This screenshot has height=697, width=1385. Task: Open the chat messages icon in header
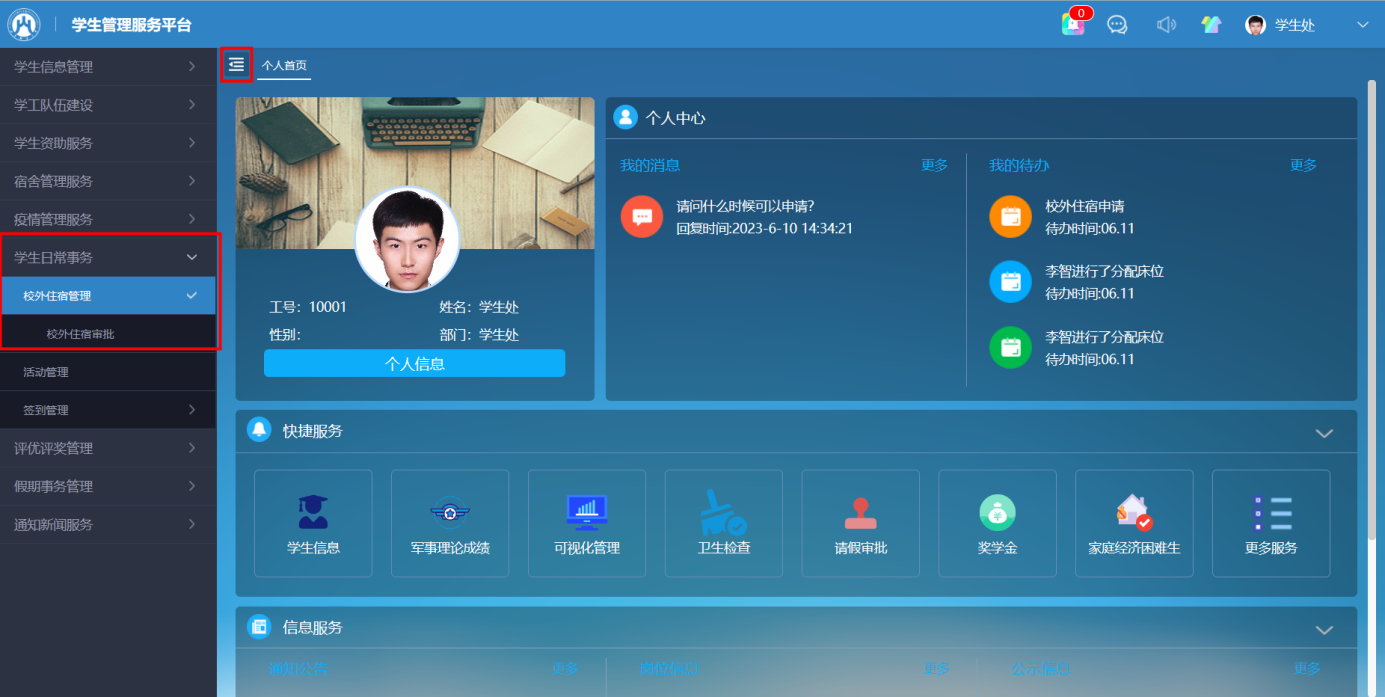coord(1117,25)
